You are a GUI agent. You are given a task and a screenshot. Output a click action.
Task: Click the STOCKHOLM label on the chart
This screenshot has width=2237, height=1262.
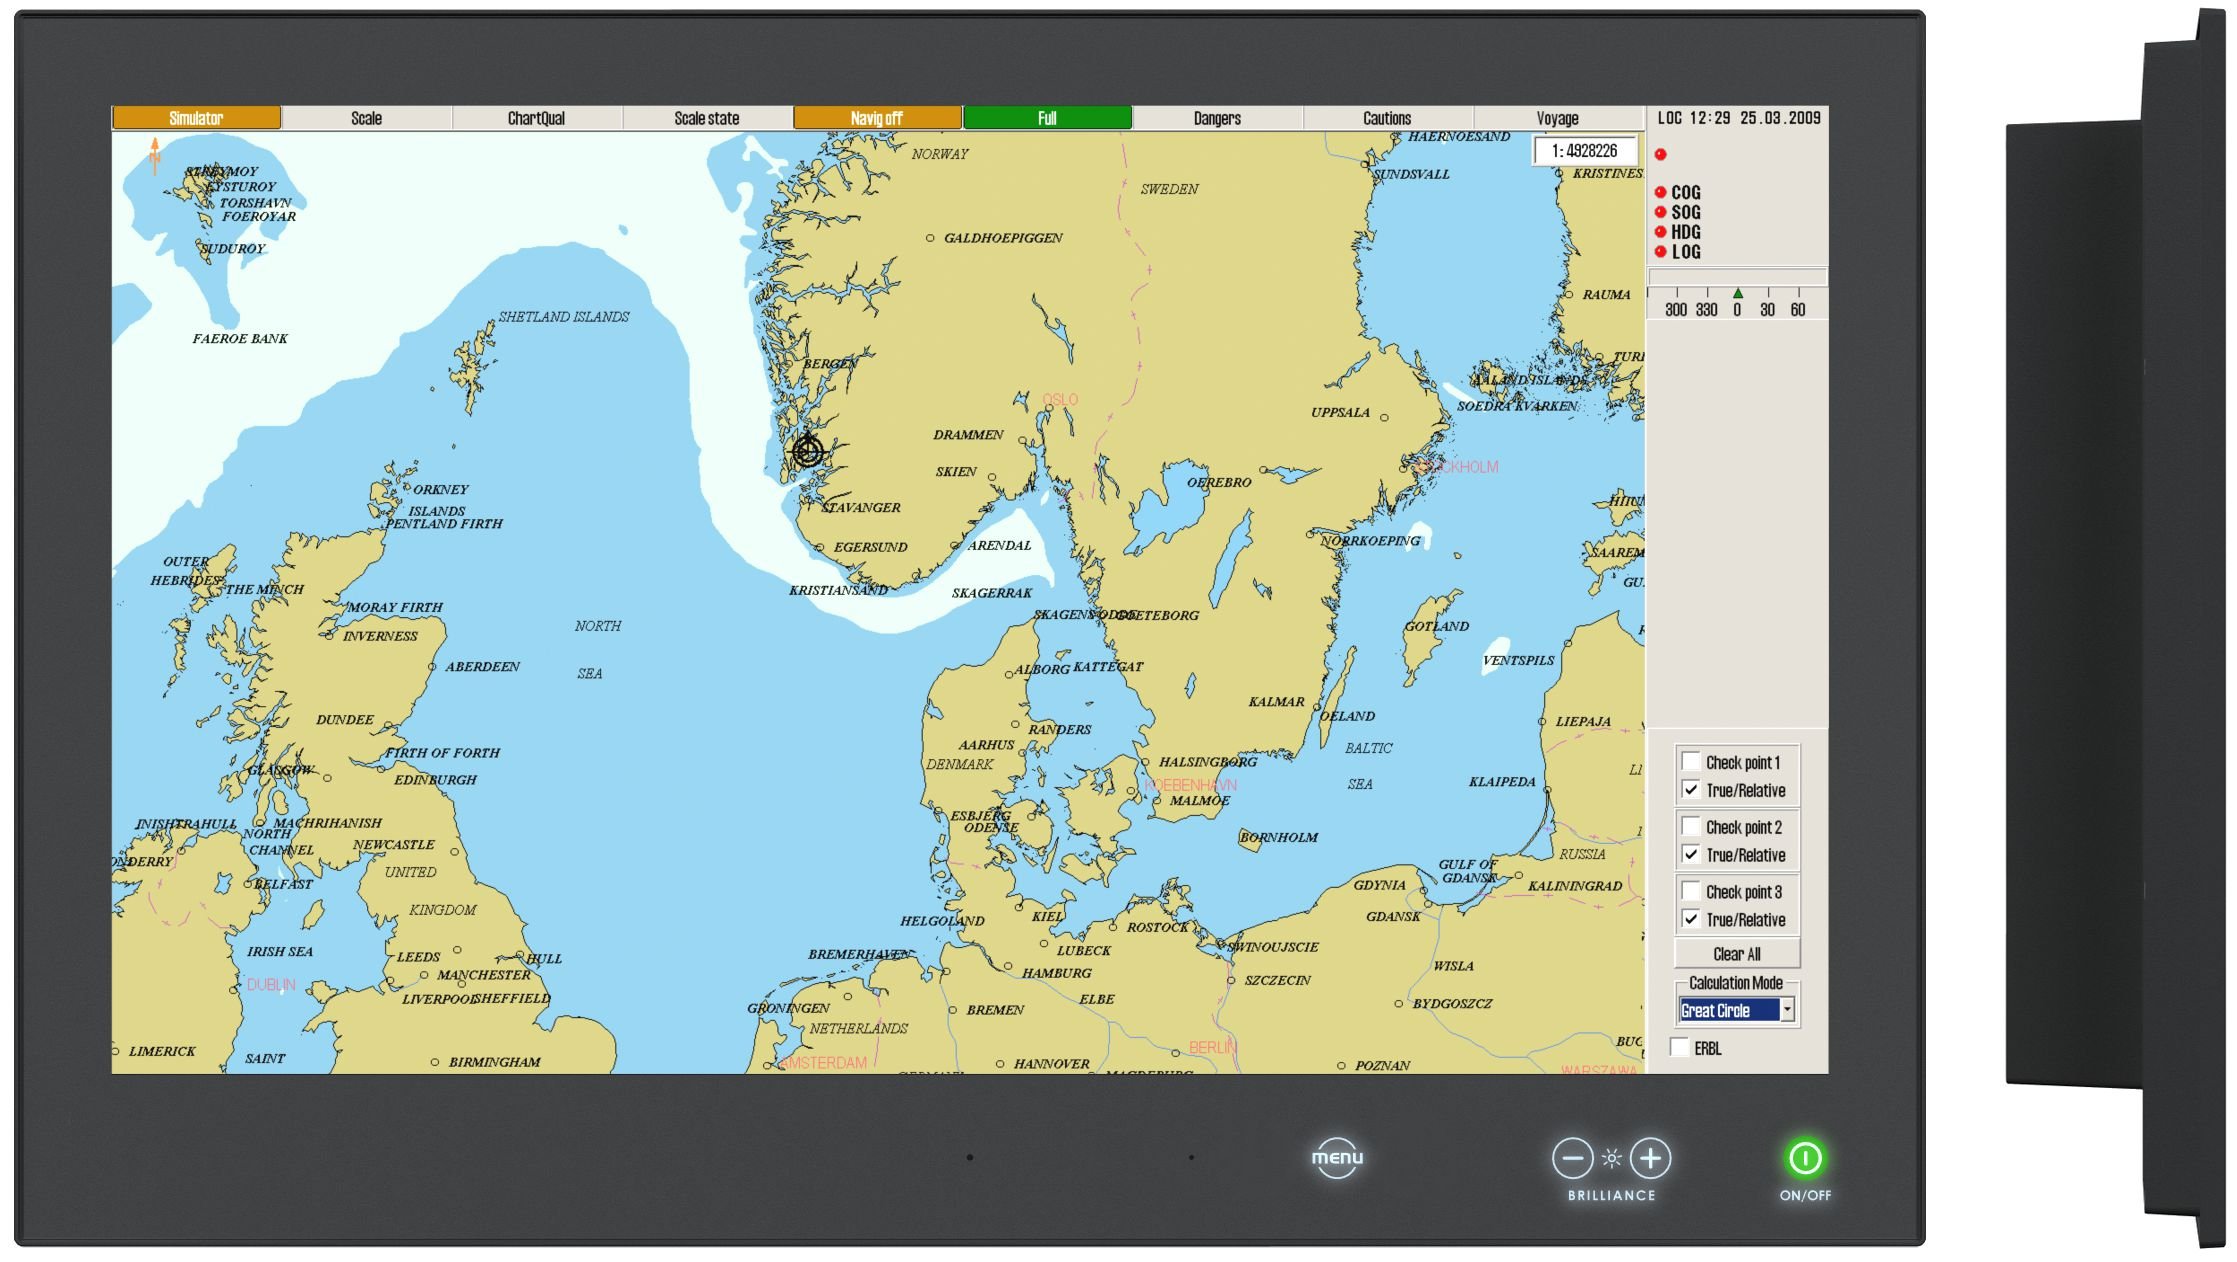click(x=1456, y=467)
